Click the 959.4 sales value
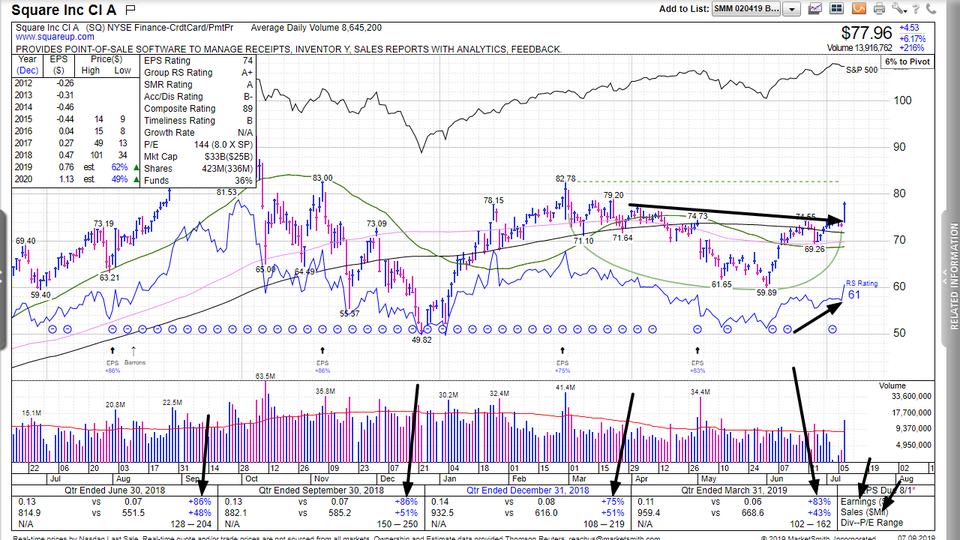960x540 pixels. click(x=648, y=513)
